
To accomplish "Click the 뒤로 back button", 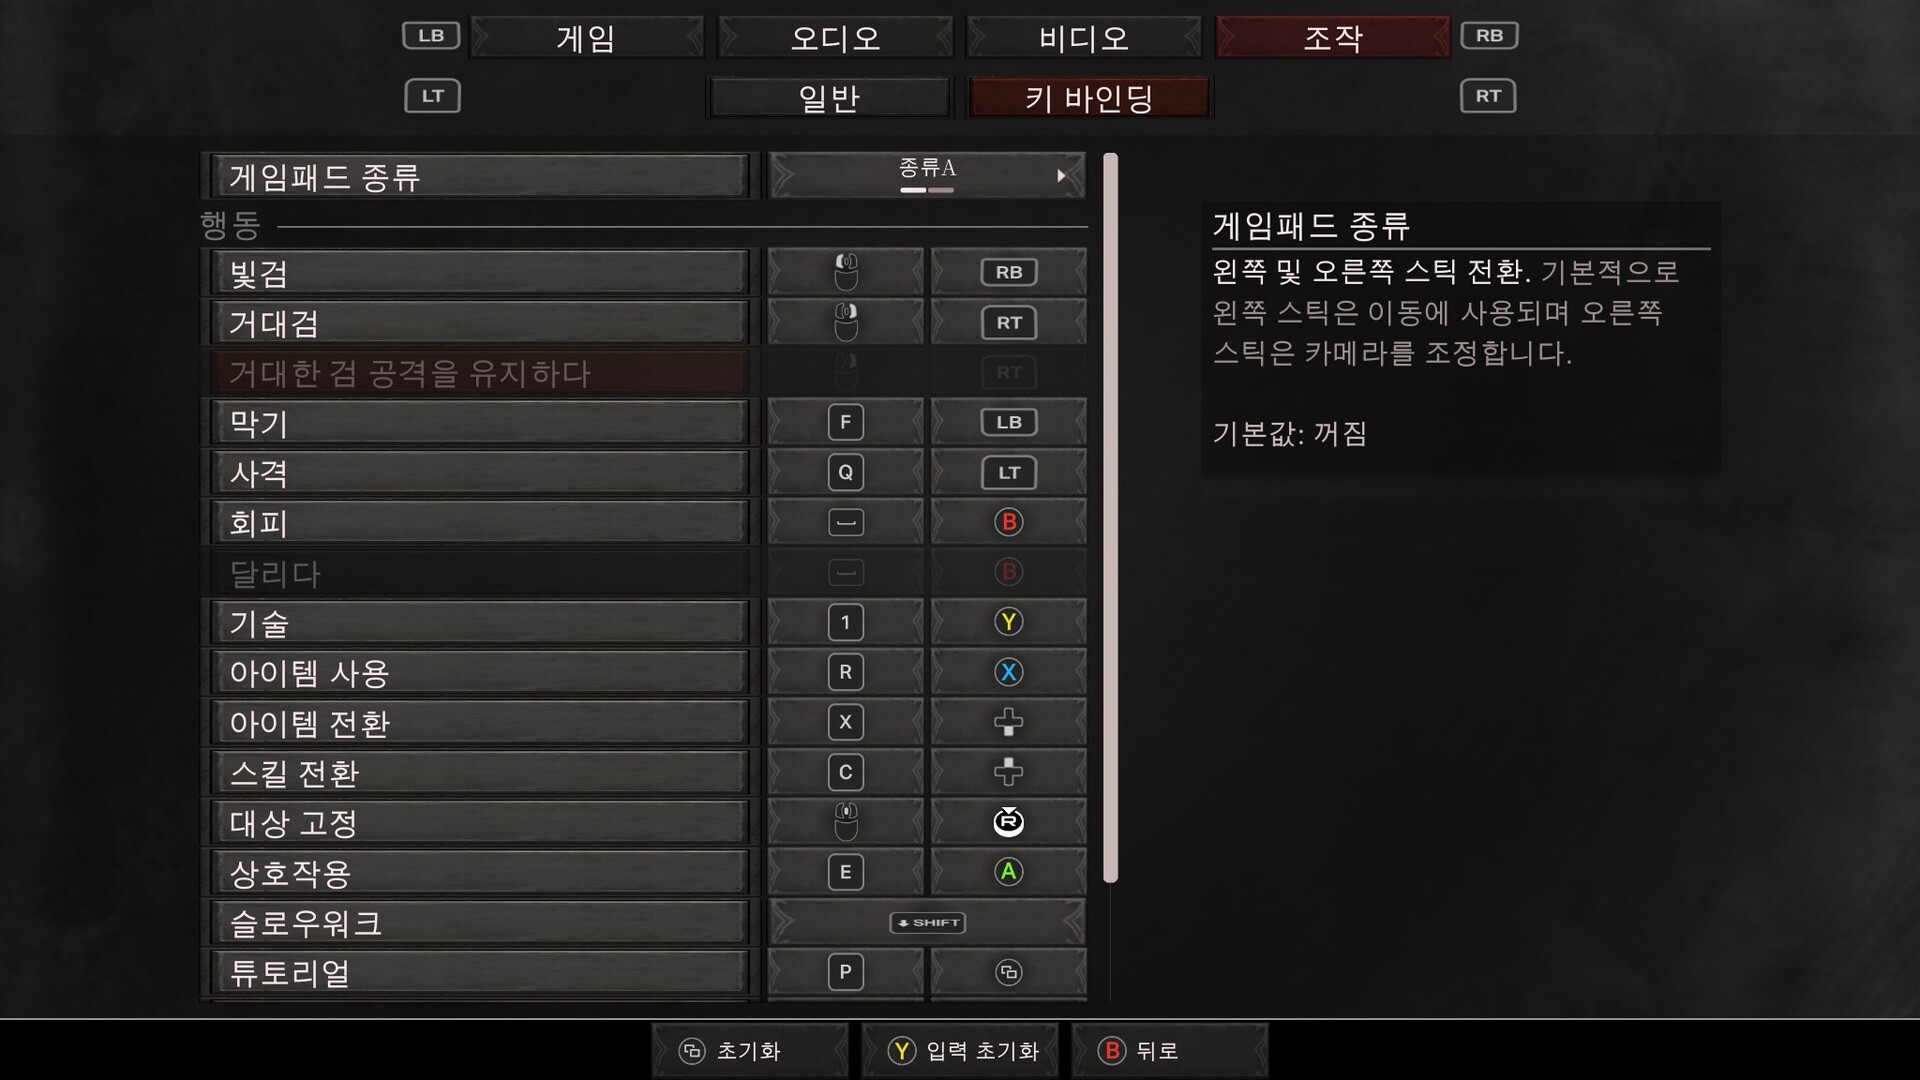I will pyautogui.click(x=1170, y=1051).
